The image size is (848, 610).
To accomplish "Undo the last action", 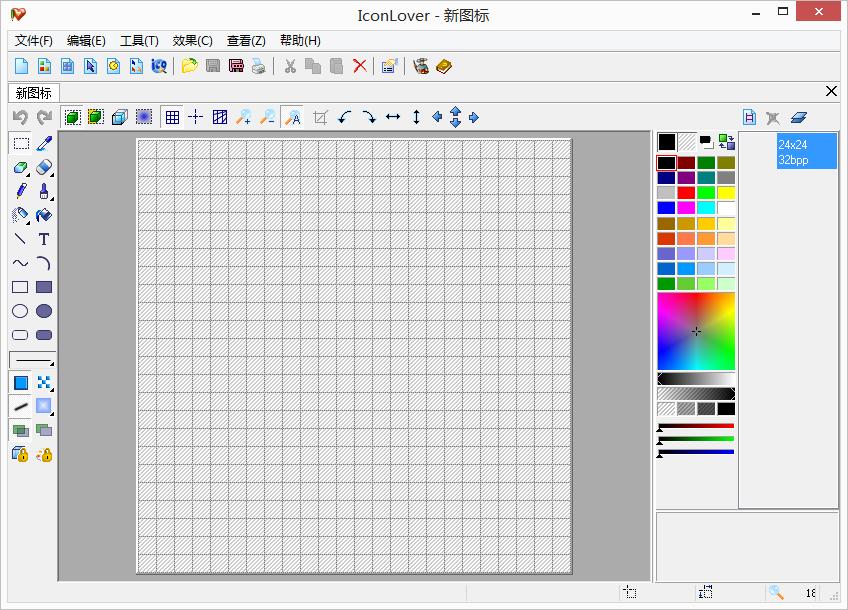I will [20, 117].
